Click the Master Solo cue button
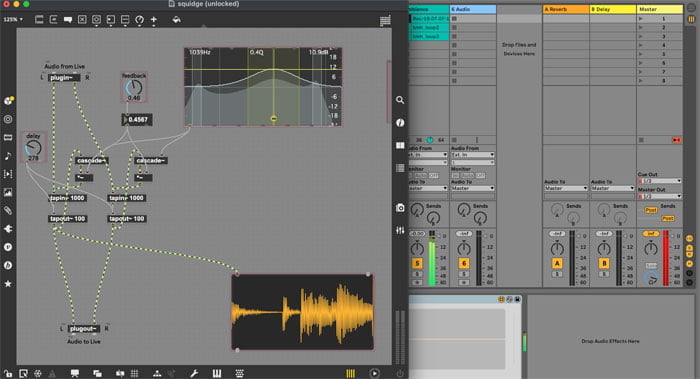The image size is (700, 379). click(x=651, y=266)
